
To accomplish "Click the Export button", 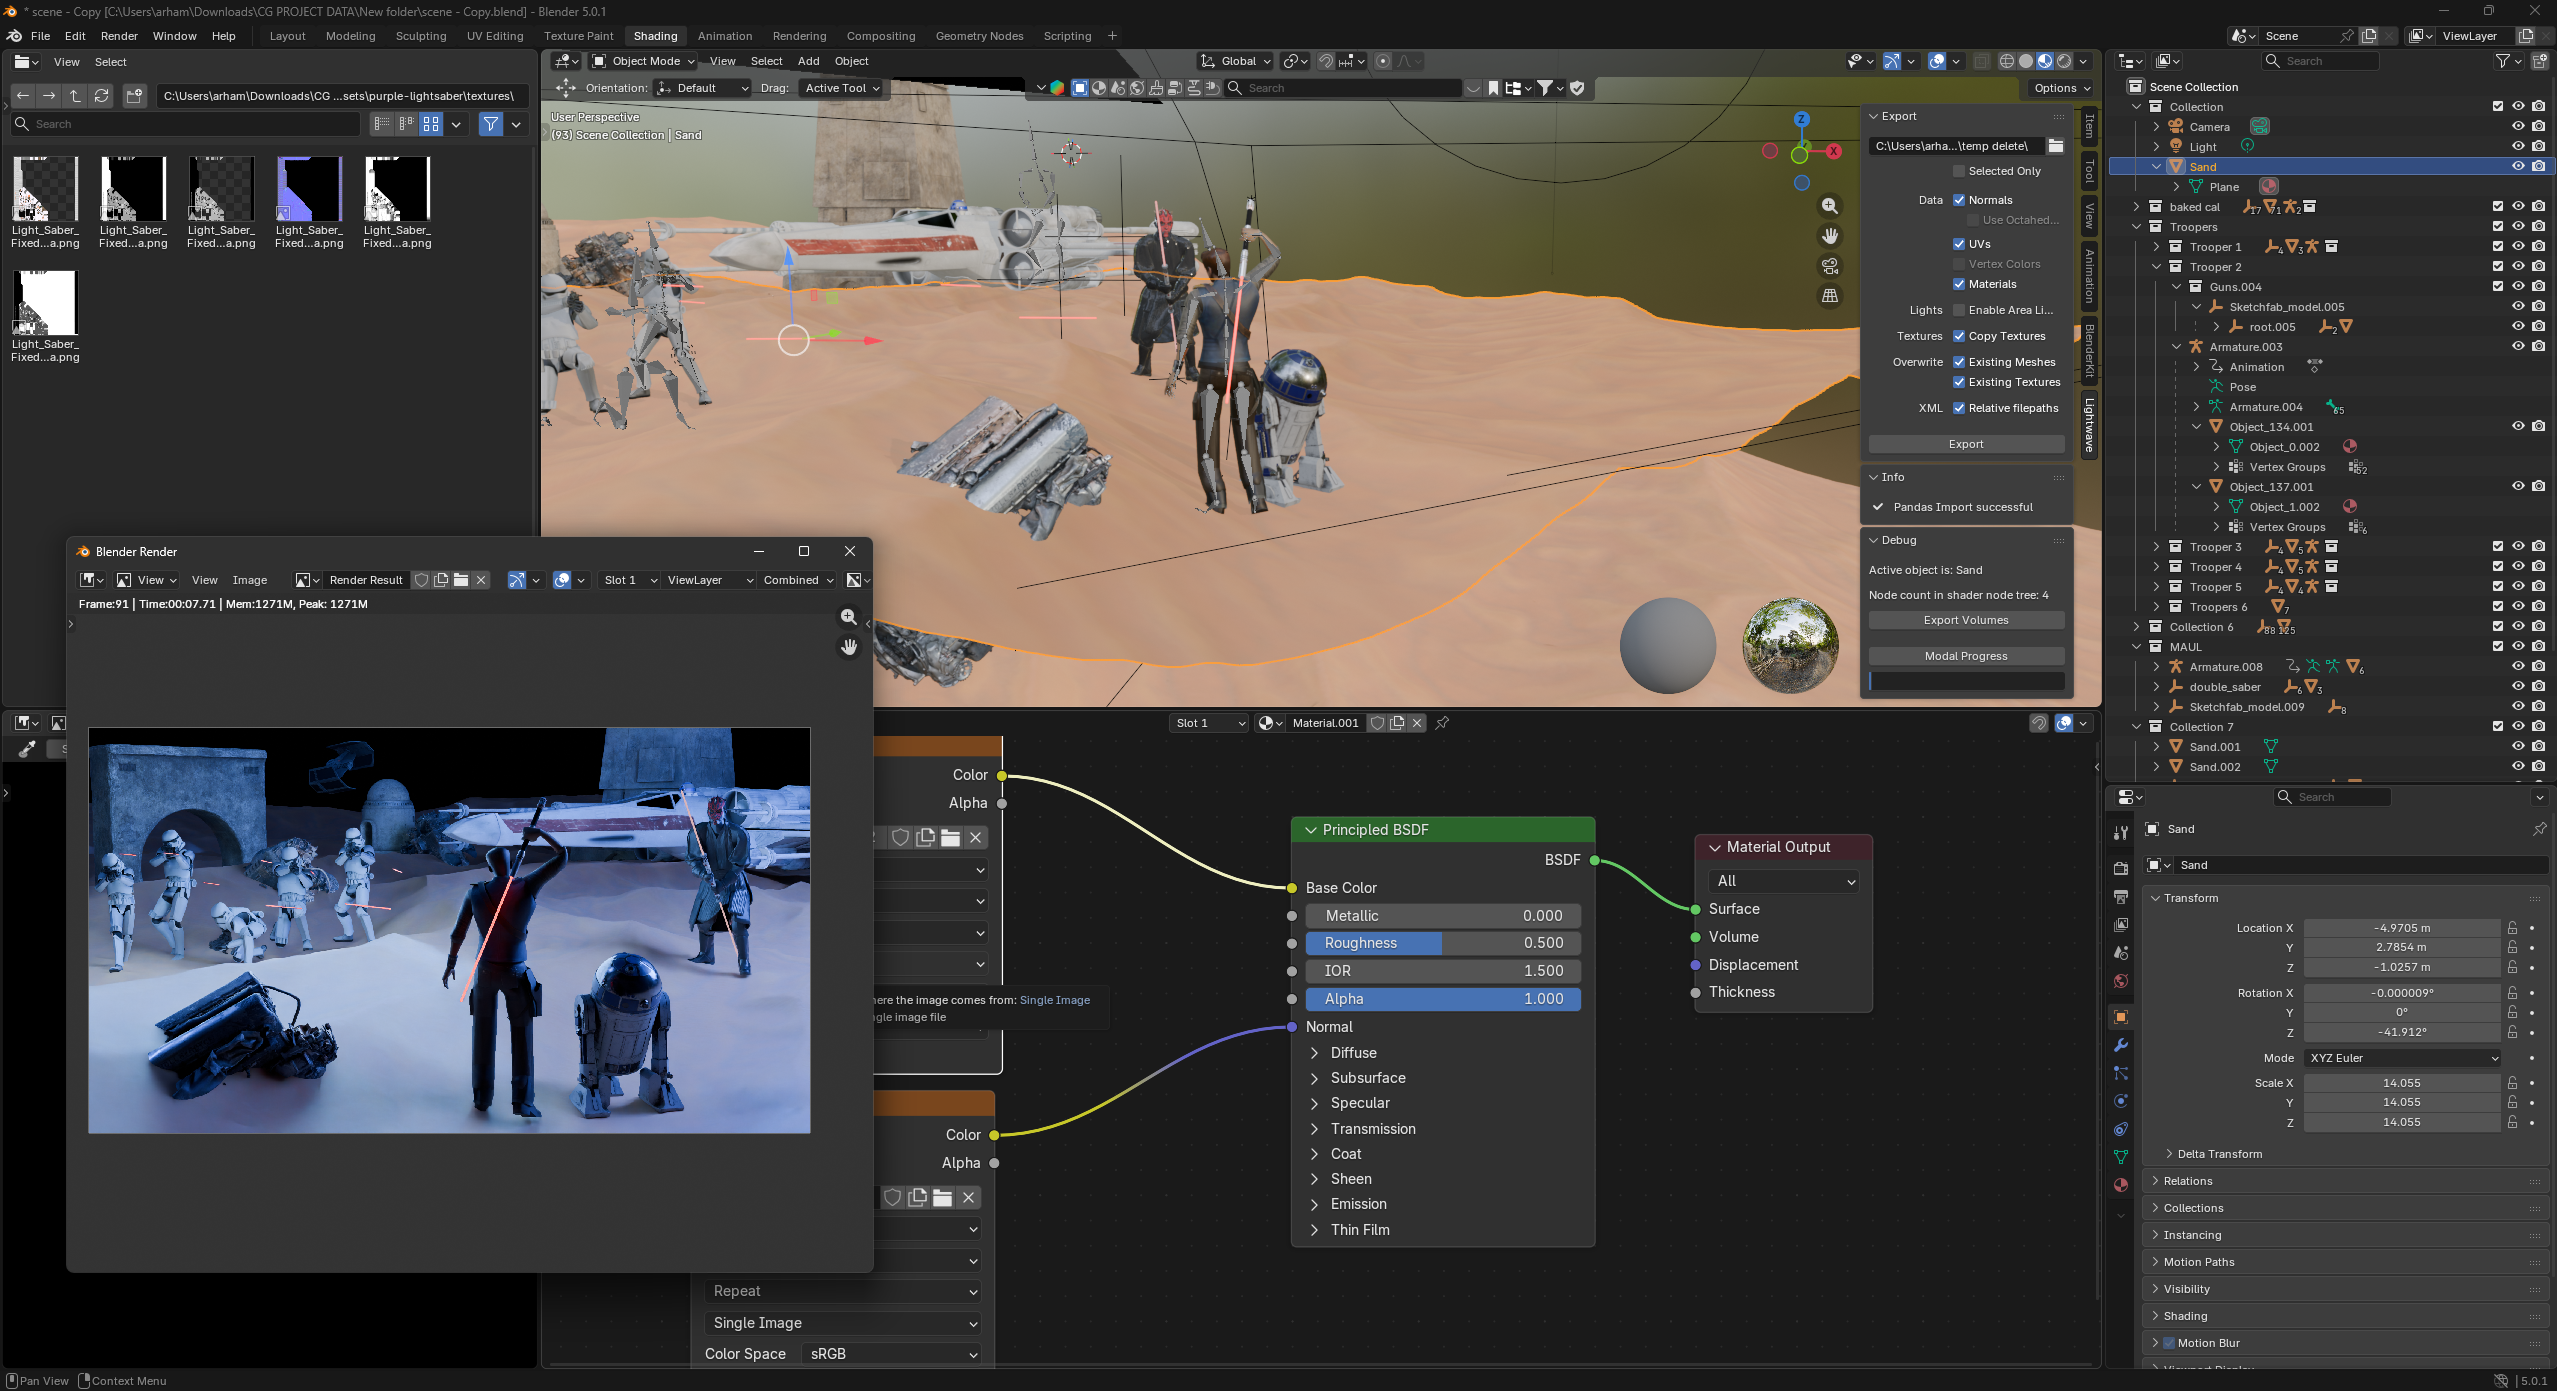I will (x=1966, y=444).
